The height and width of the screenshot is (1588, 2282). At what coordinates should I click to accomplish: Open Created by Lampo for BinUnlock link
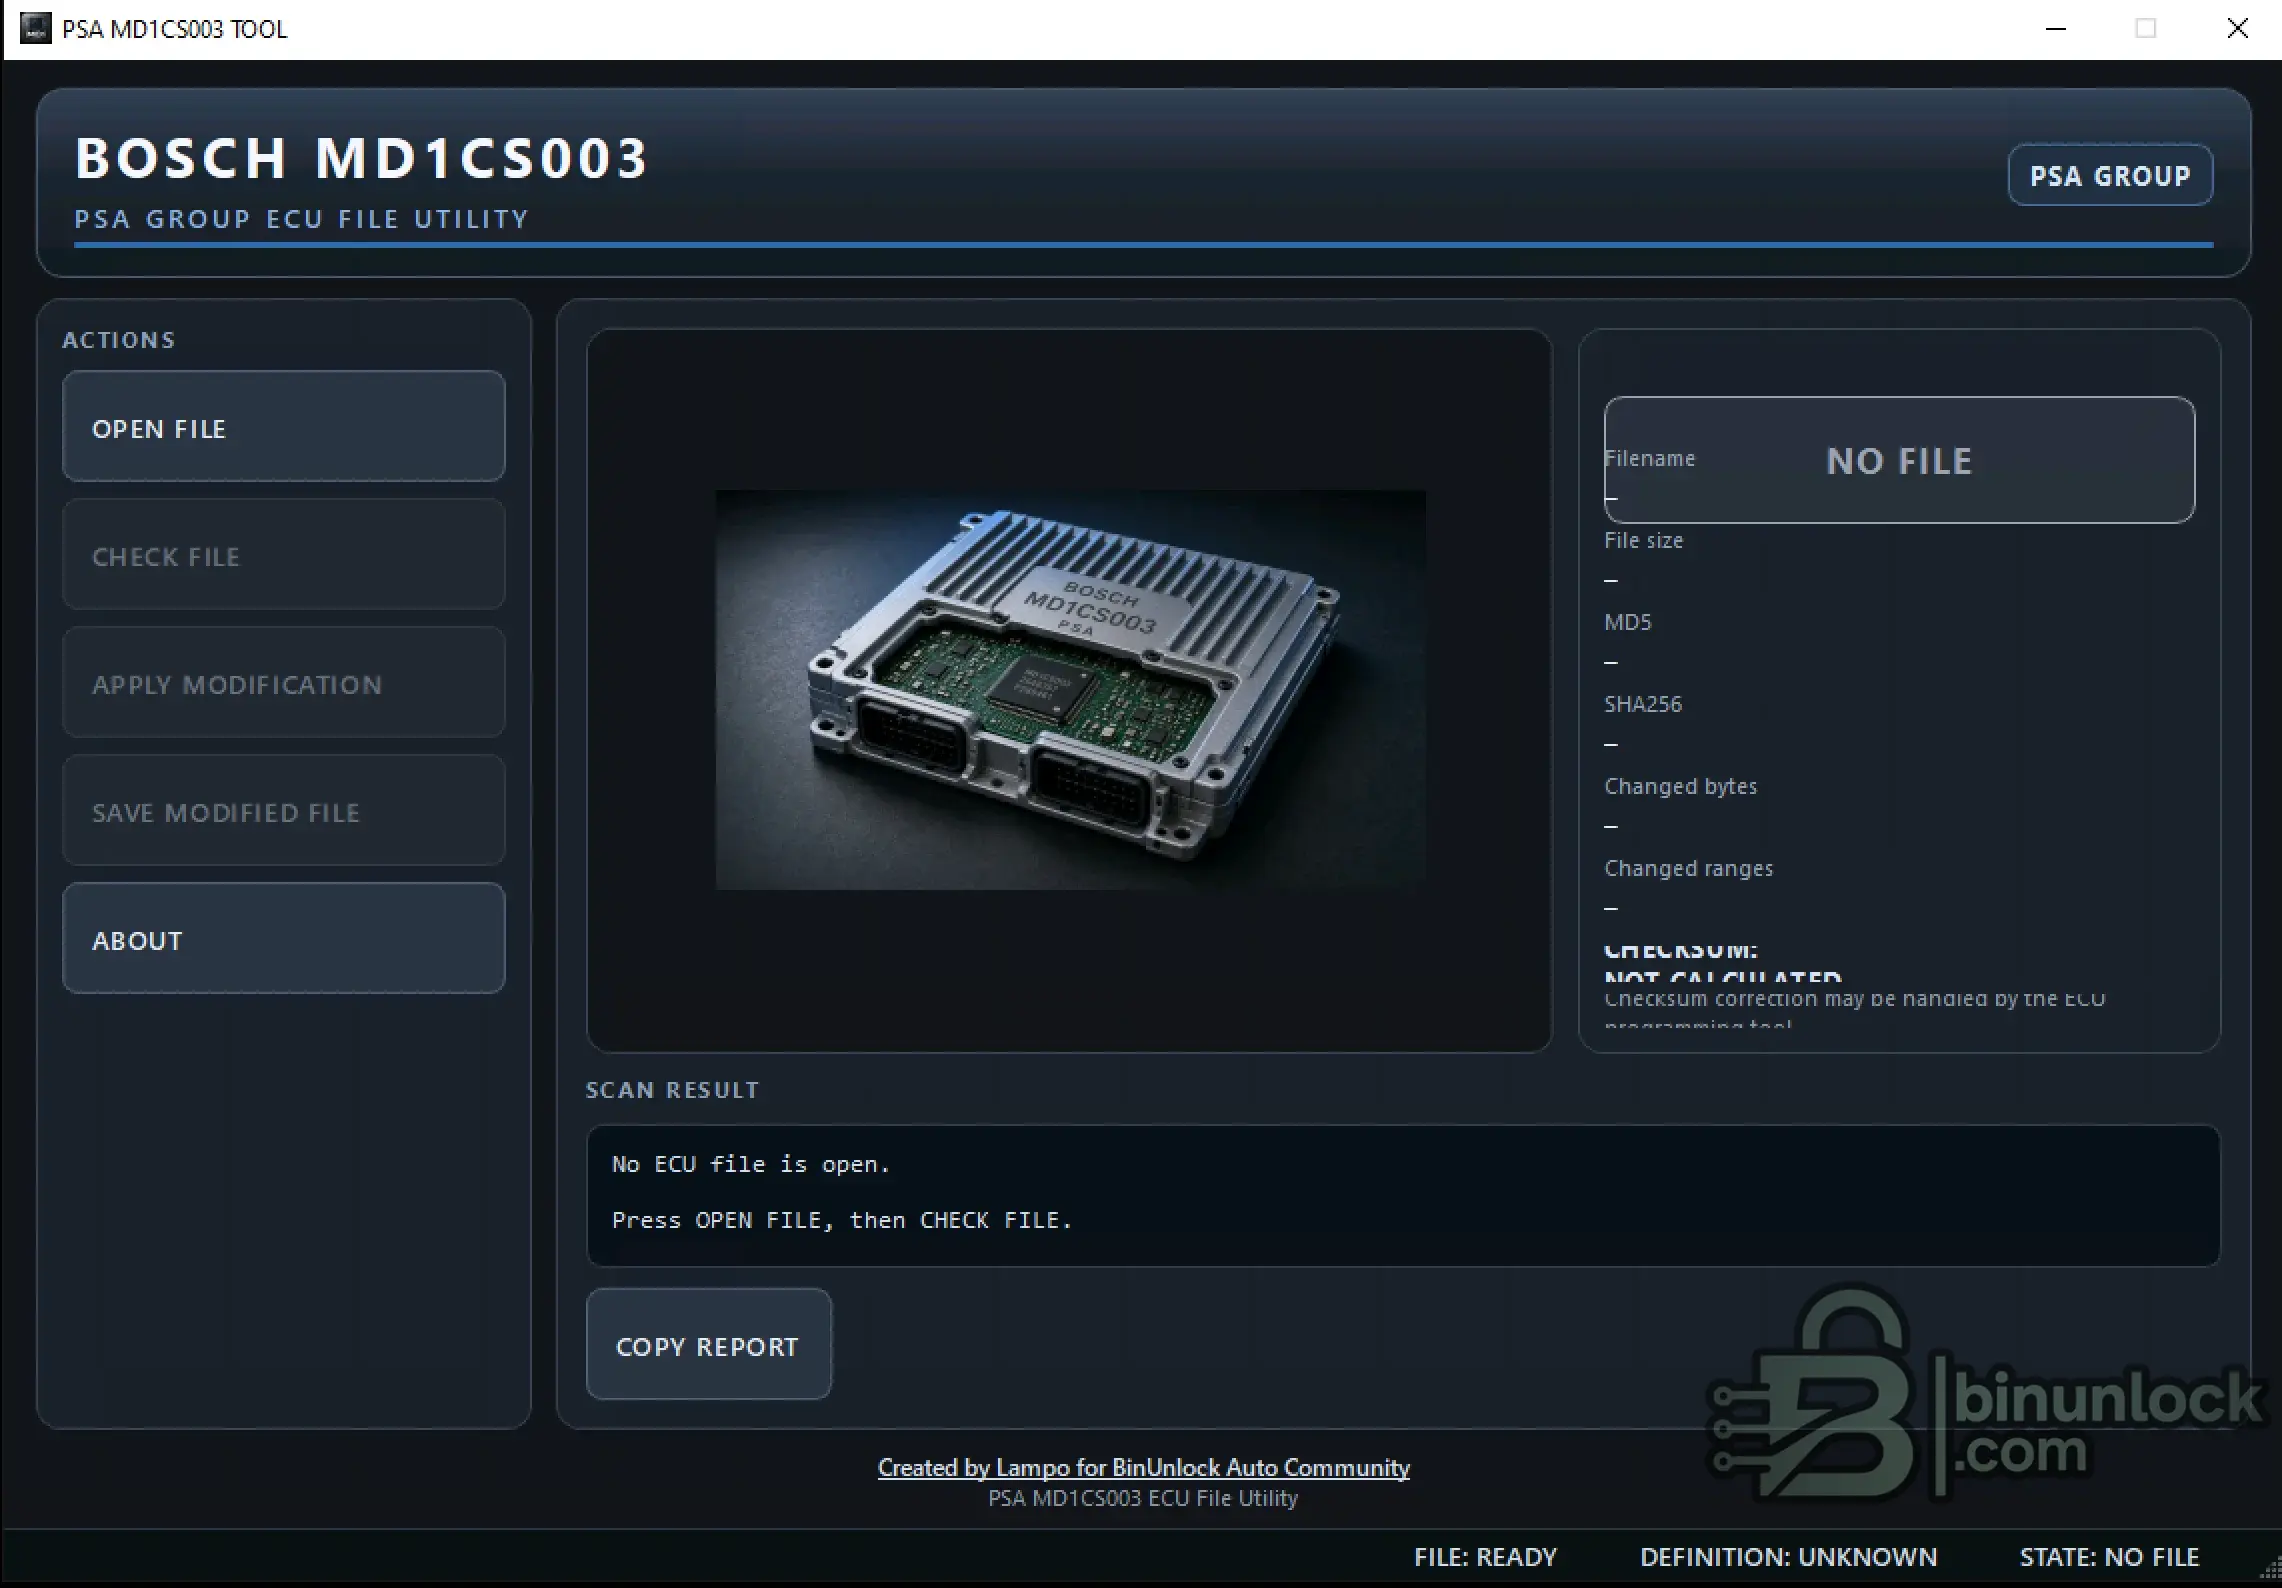pyautogui.click(x=1143, y=1468)
